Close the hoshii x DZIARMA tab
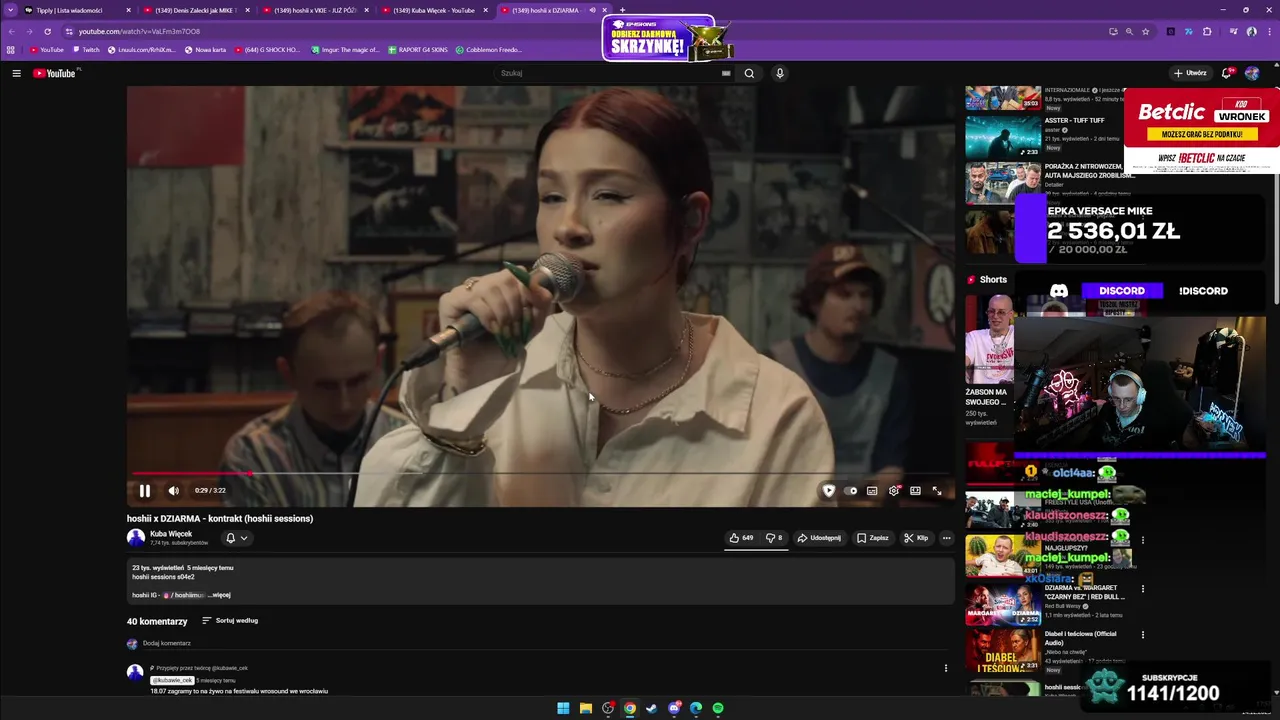1280x720 pixels. click(x=604, y=10)
